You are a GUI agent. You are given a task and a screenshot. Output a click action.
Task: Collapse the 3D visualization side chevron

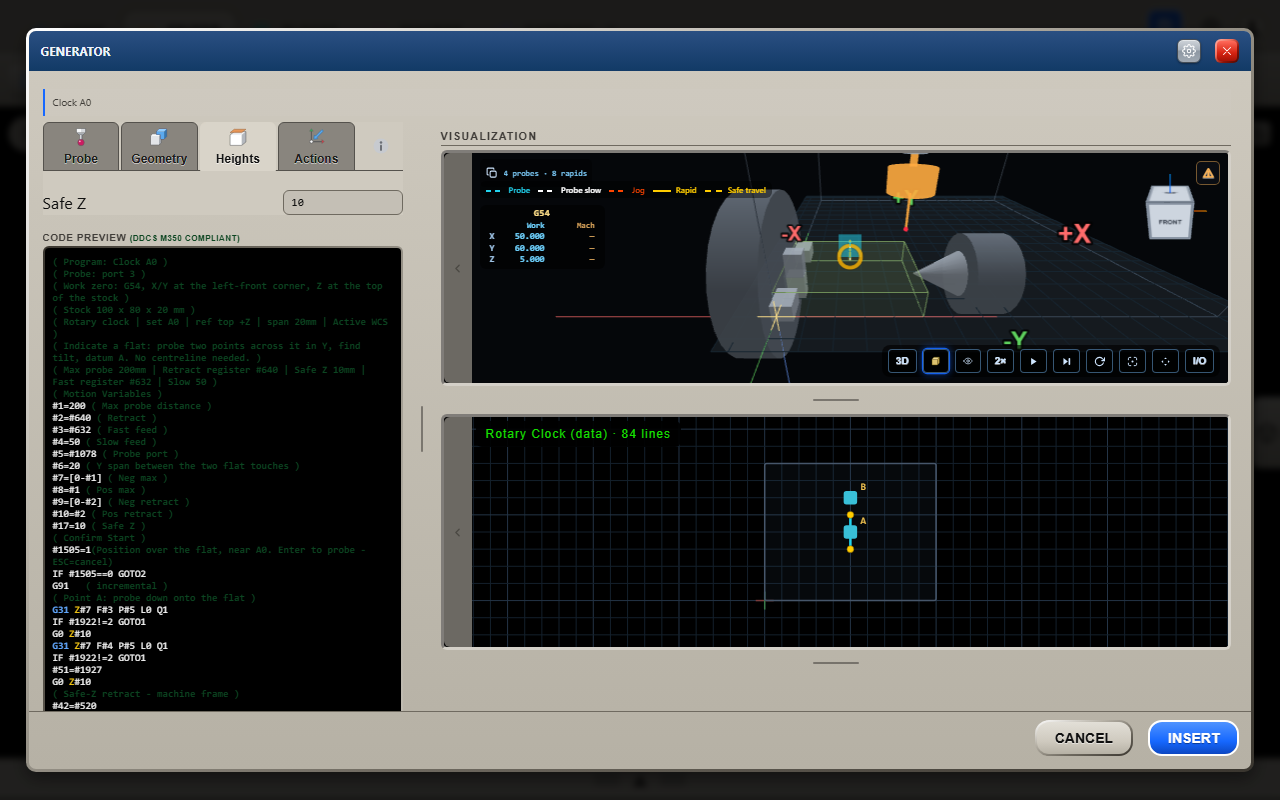pos(458,268)
